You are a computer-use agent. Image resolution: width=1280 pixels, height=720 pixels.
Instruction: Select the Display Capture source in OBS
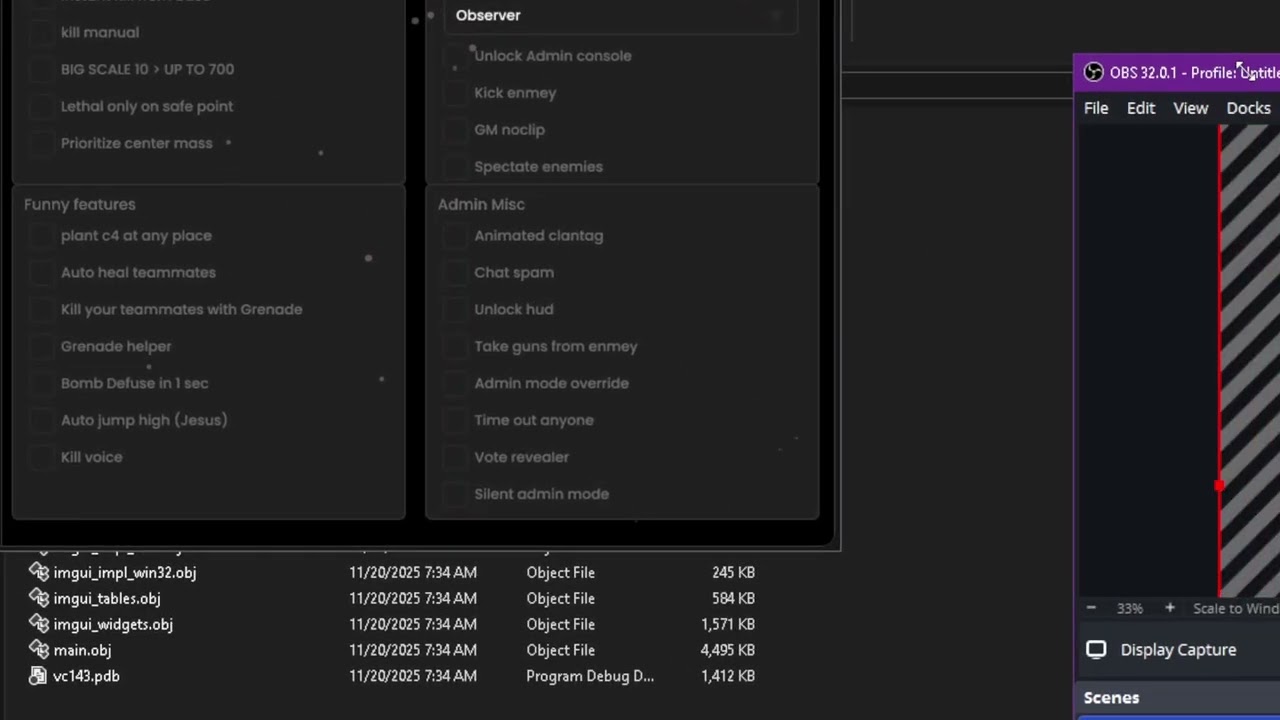1178,650
